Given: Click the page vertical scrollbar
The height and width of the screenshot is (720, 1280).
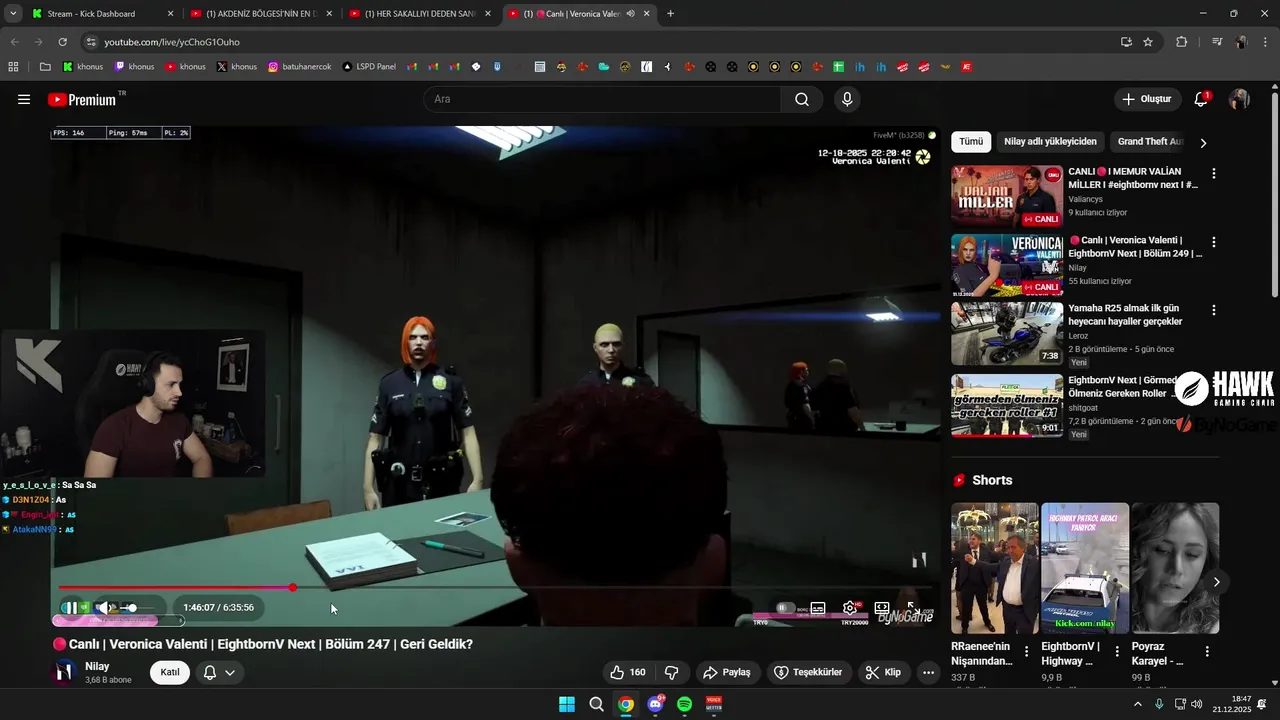Looking at the screenshot, I should pos(1275,194).
